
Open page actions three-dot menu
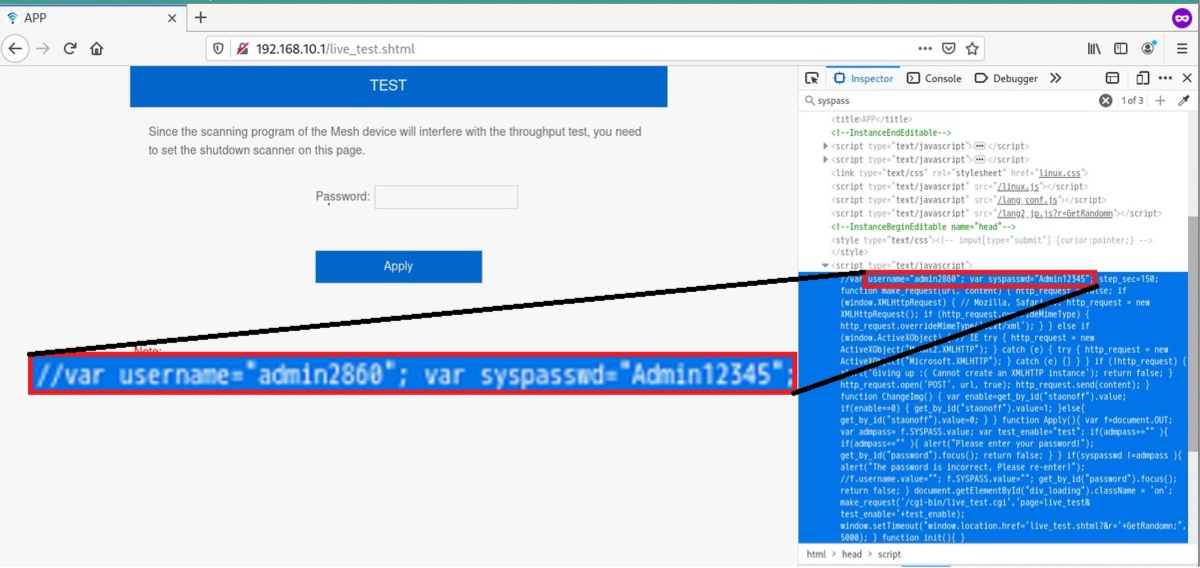[927, 48]
